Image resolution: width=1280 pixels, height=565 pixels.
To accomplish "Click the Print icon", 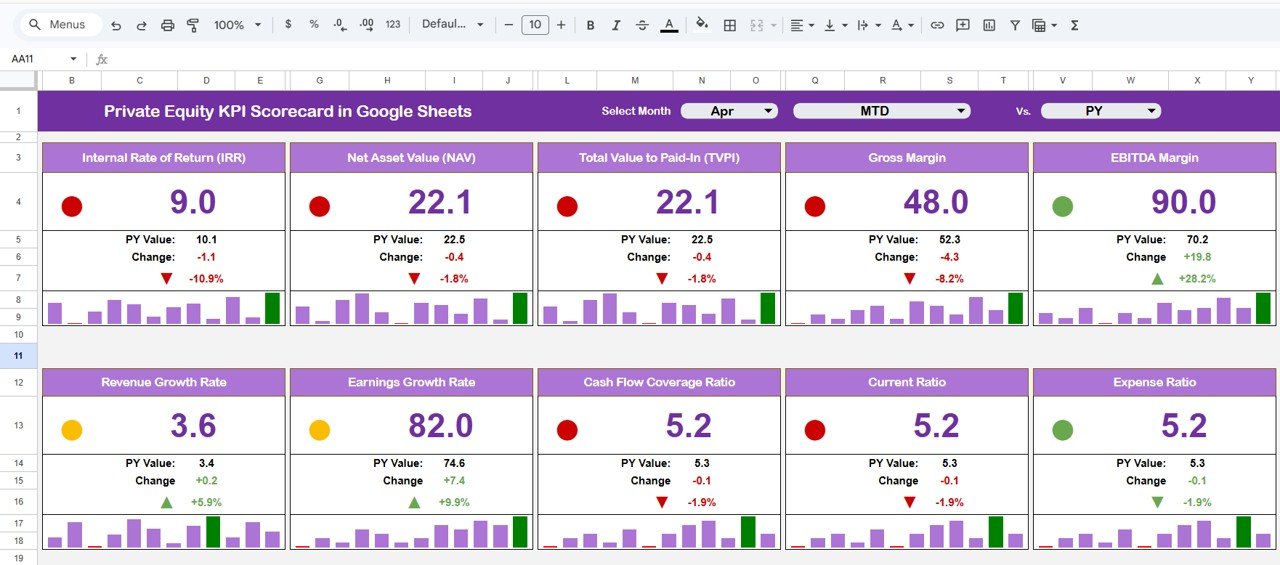I will tap(168, 25).
